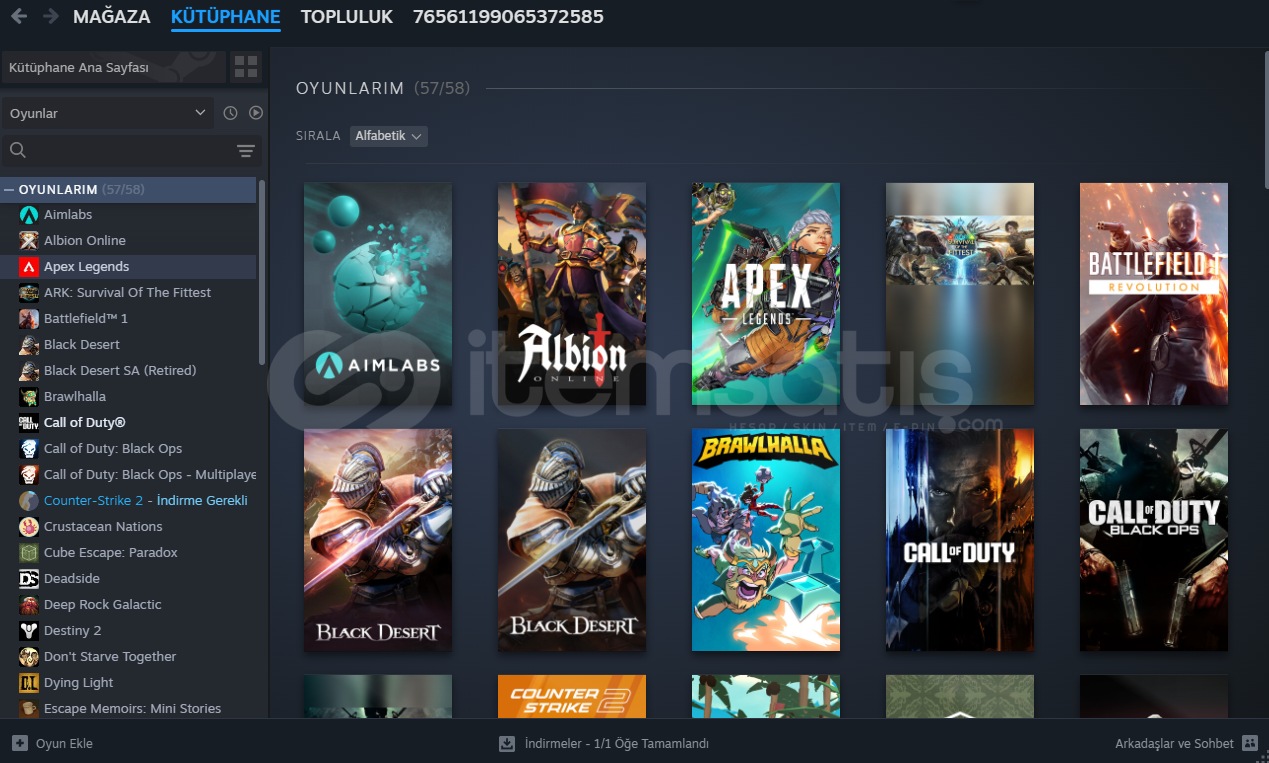Select Call of Duty: Black Ops - Multiplayer entry
This screenshot has height=763, width=1269.
tap(129, 475)
